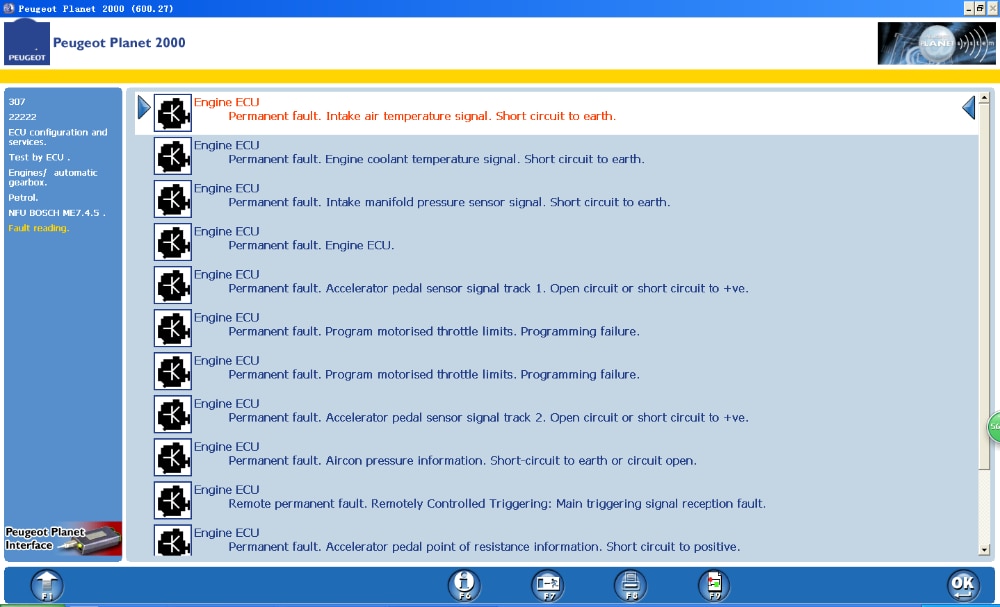Viewport: 1000px width, 607px height.
Task: Click the title bar application icon
Action: [8, 8]
